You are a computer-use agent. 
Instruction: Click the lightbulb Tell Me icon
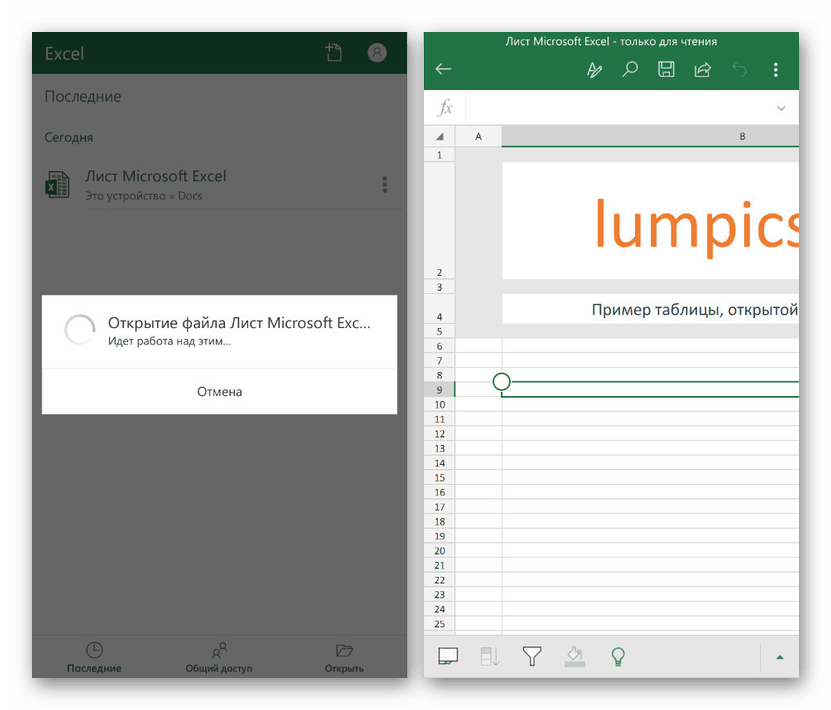[618, 656]
